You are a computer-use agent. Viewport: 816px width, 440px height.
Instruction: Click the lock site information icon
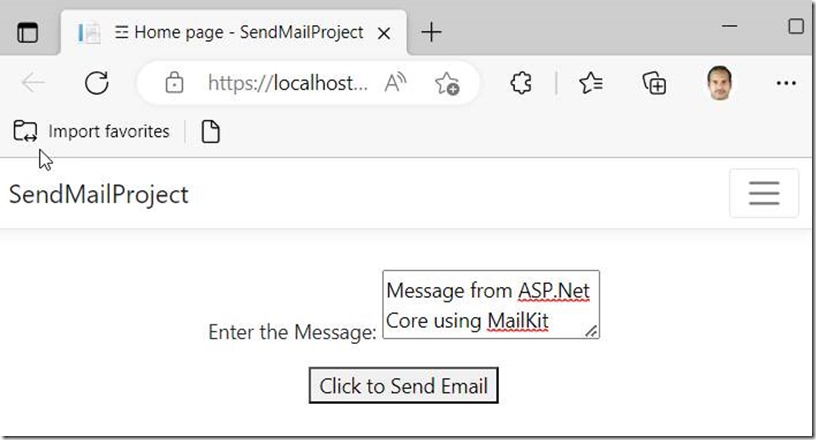click(174, 83)
